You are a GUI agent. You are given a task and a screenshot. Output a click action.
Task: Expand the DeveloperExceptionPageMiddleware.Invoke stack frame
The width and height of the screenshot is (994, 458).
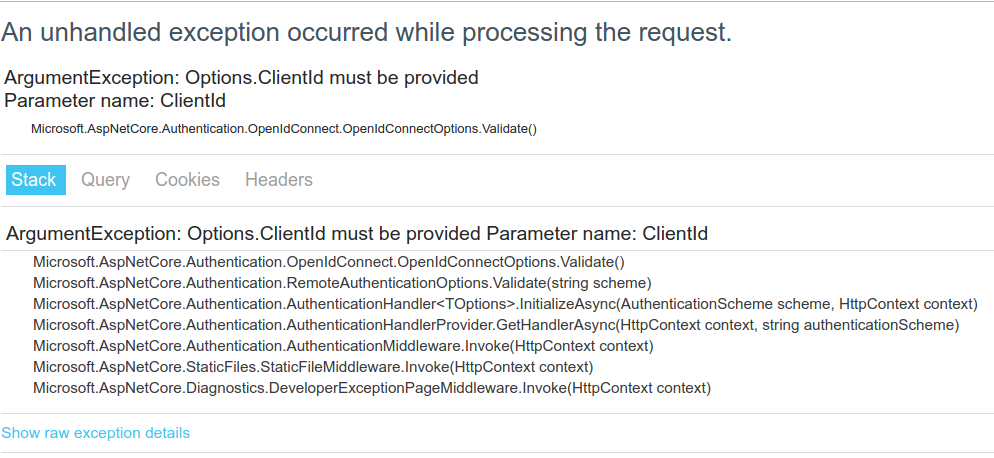(x=371, y=388)
